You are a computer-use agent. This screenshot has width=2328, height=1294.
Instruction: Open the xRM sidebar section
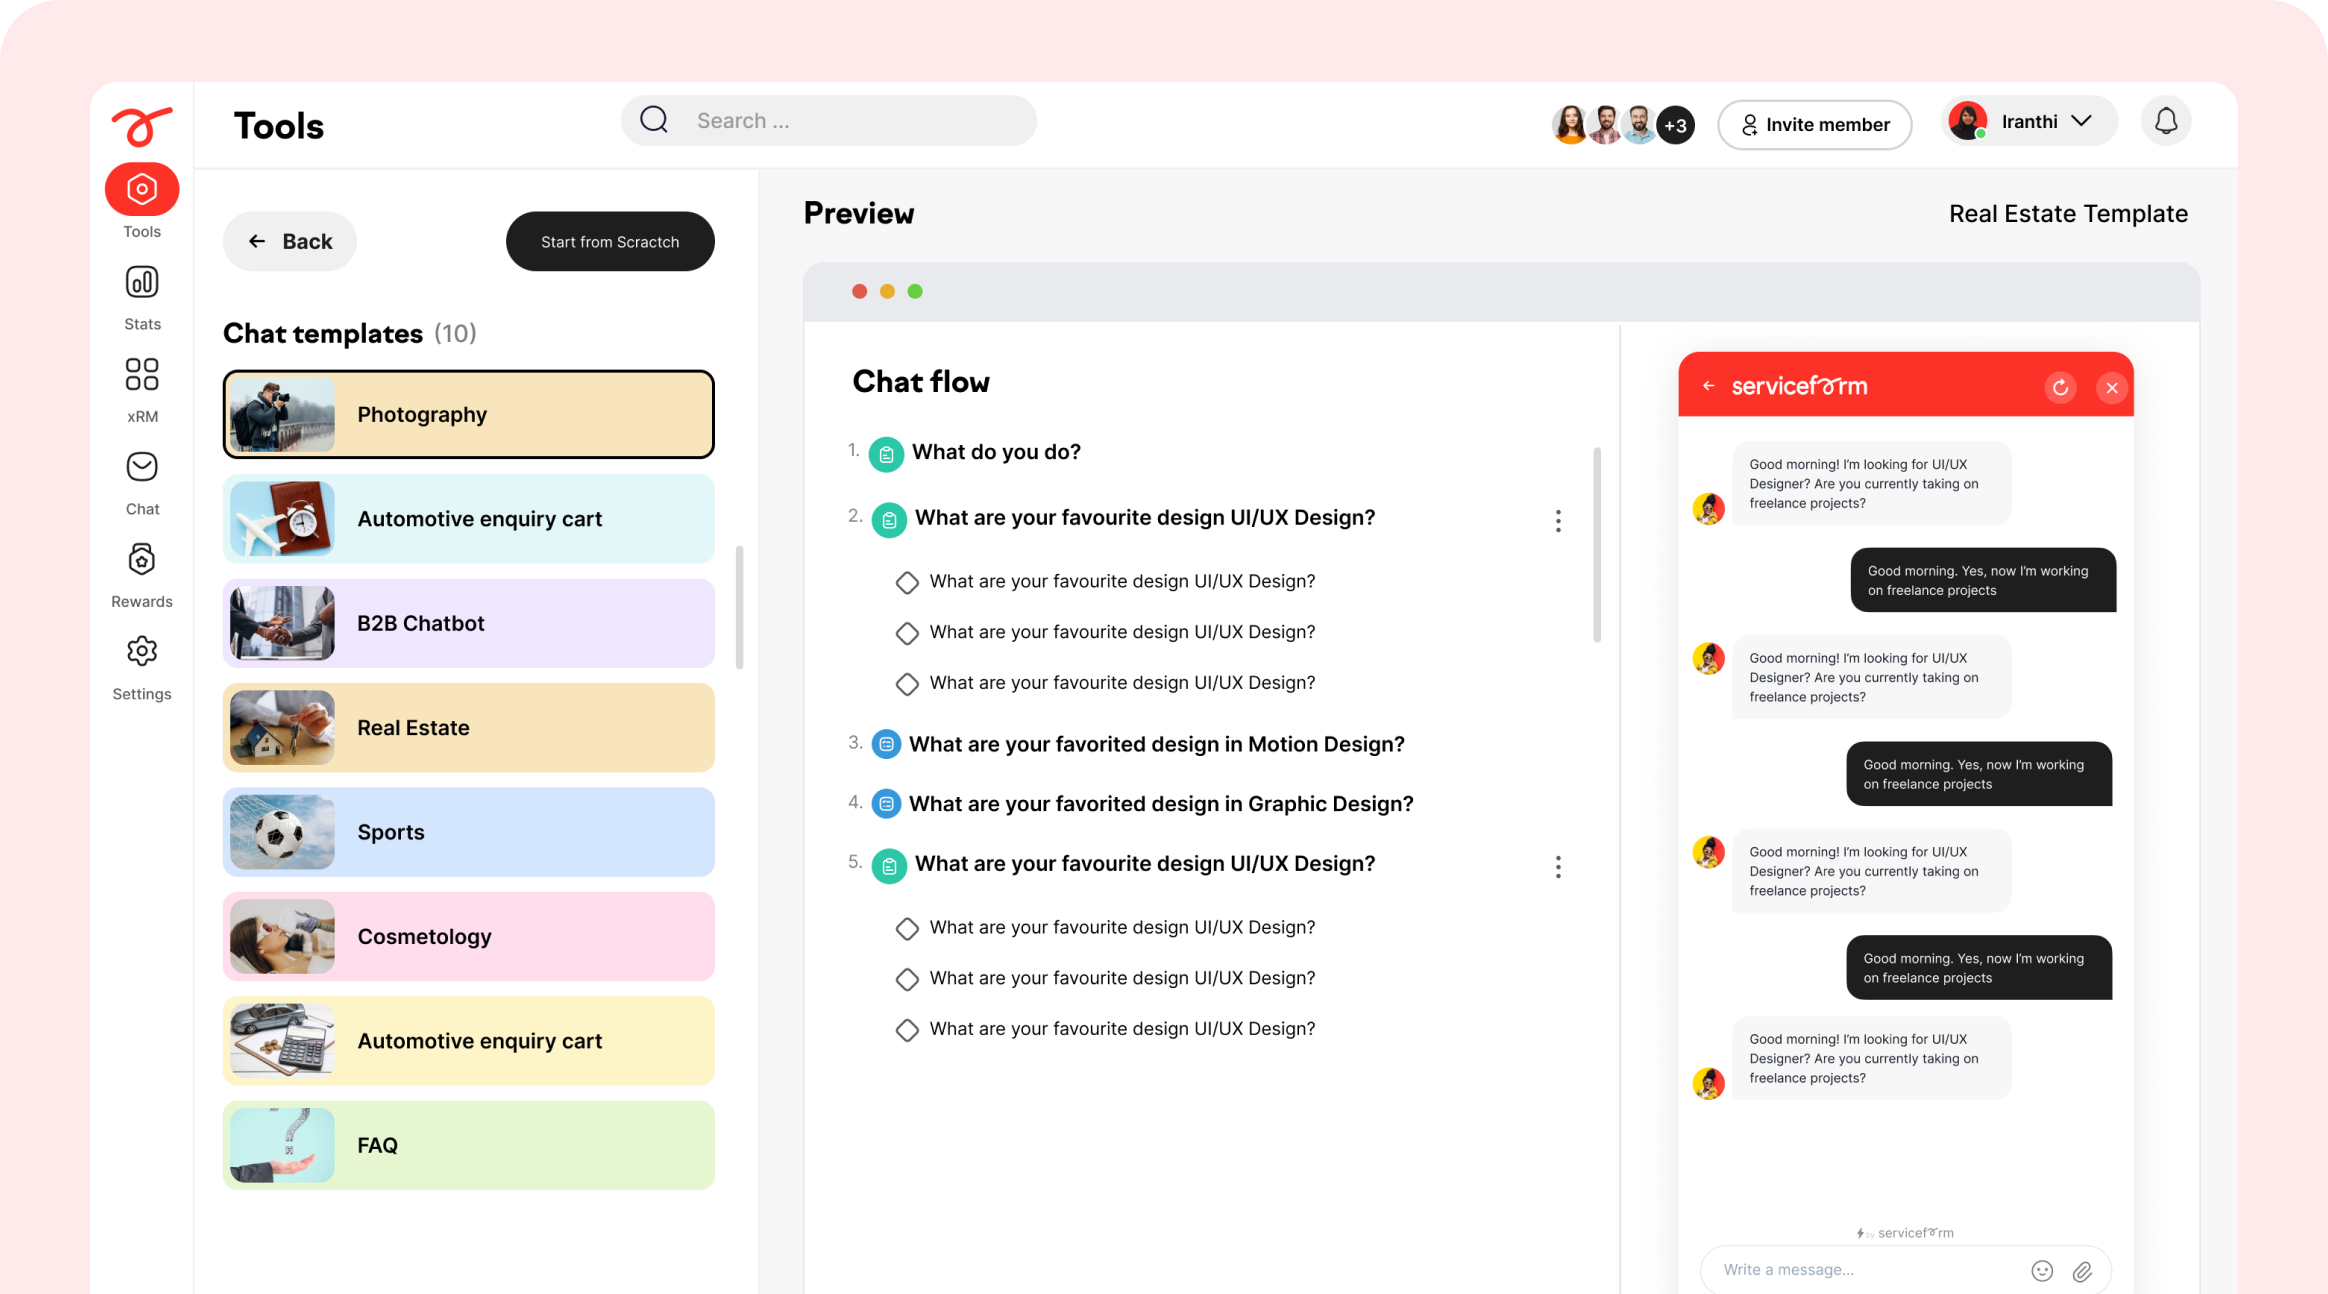point(142,375)
